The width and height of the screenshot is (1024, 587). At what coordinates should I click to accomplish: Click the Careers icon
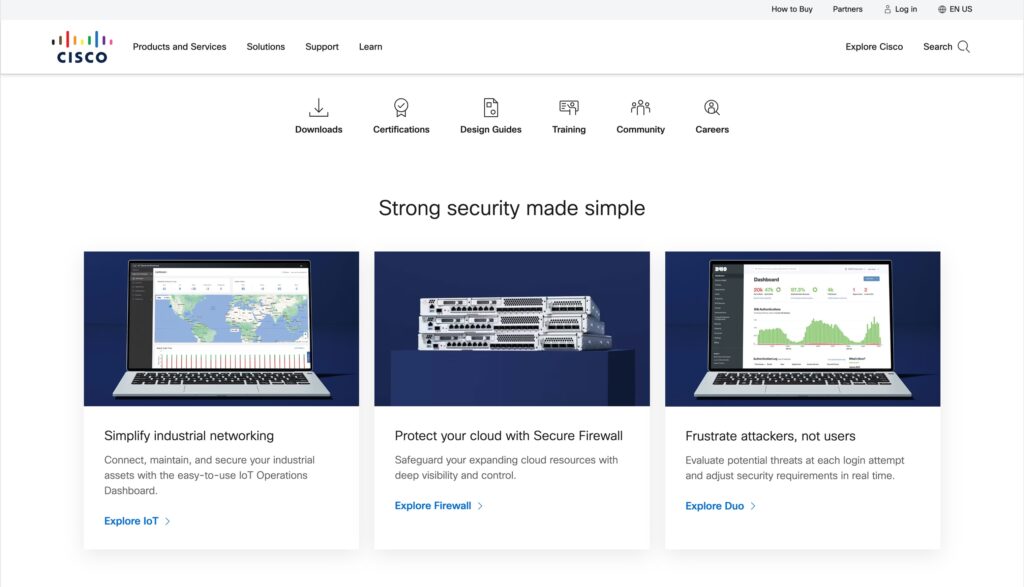[x=711, y=106]
